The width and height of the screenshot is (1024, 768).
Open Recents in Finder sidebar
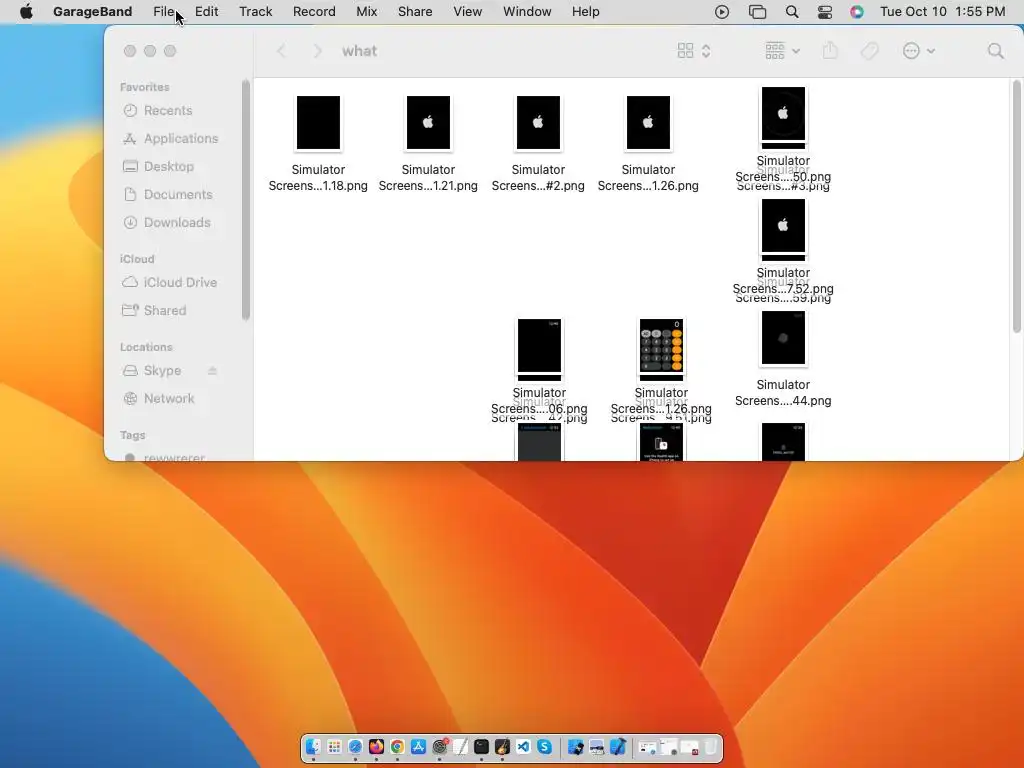tap(168, 110)
